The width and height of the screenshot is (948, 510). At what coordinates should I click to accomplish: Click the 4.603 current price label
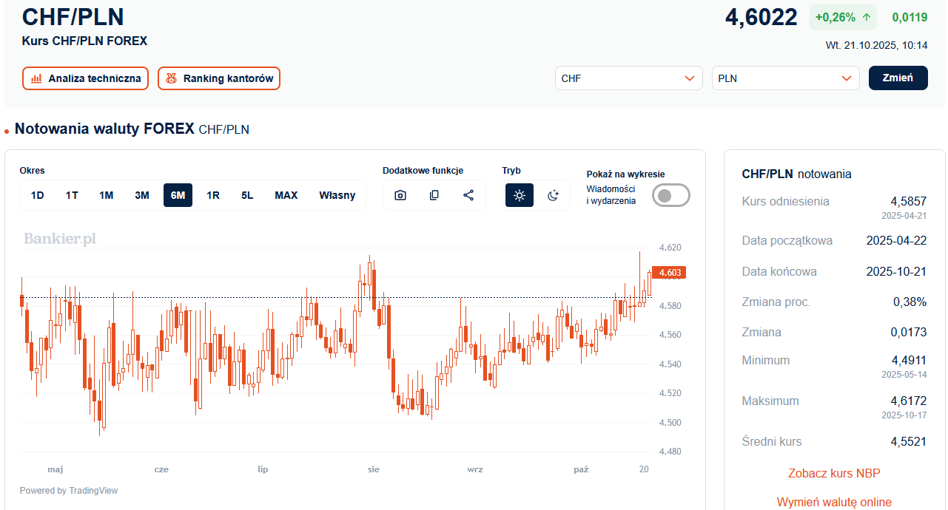coord(669,272)
